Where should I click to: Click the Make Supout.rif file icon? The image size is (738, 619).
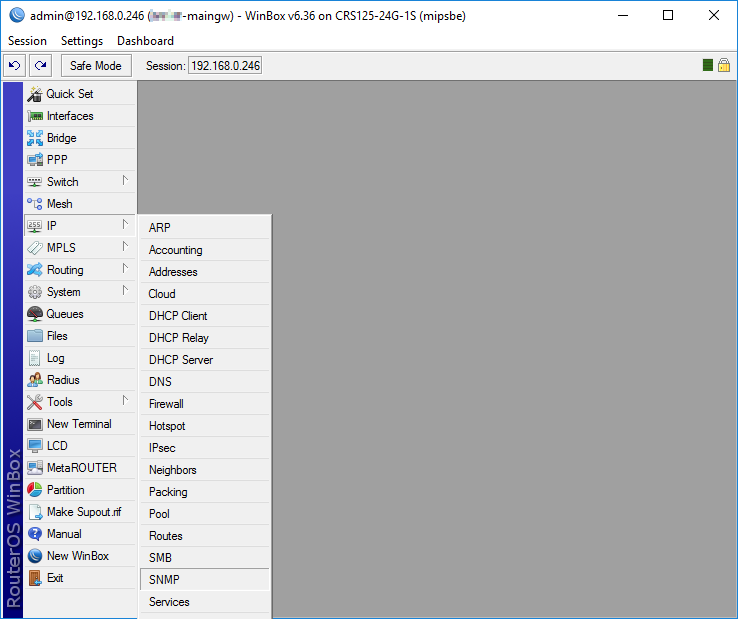tap(35, 512)
